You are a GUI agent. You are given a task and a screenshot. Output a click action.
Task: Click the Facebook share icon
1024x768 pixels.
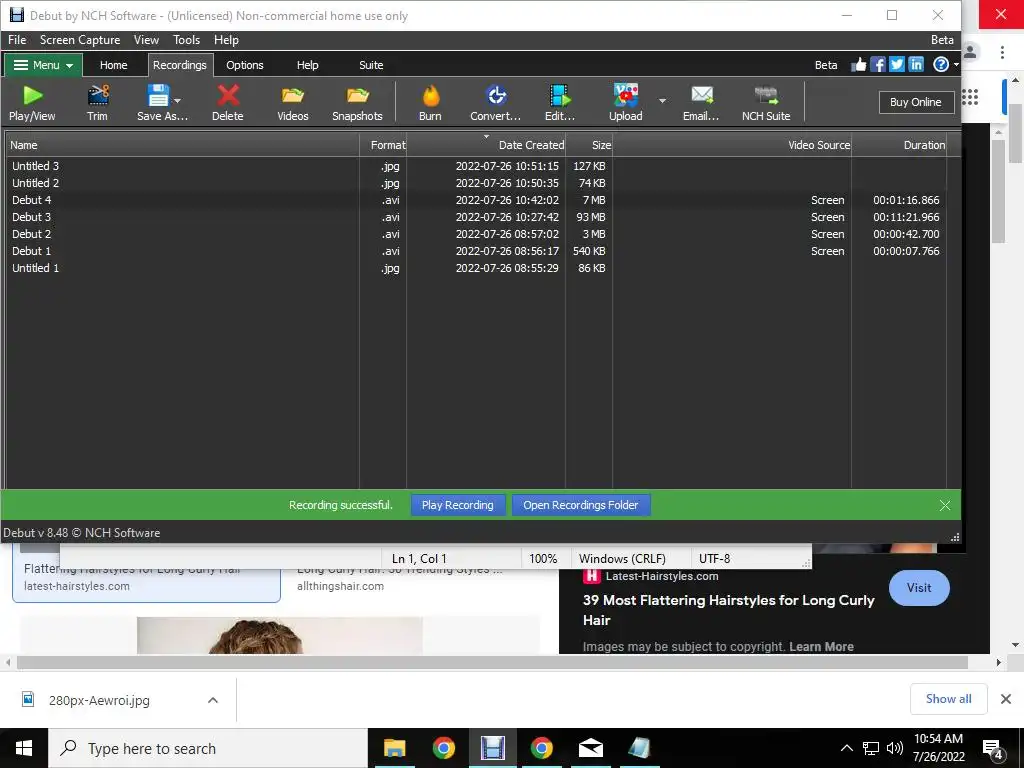(878, 65)
